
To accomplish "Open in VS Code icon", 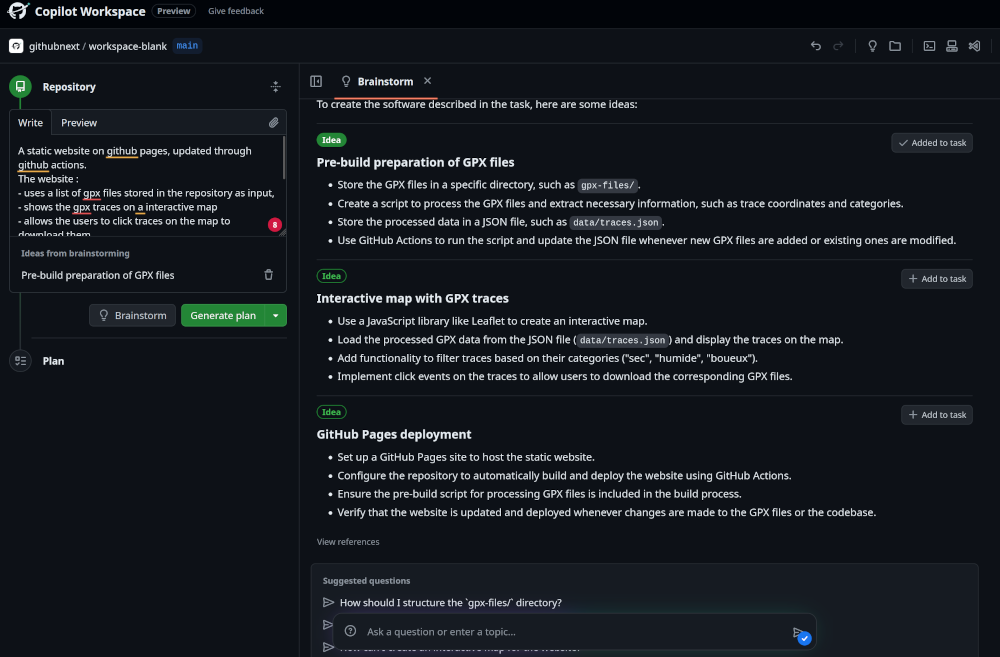I will pos(974,46).
